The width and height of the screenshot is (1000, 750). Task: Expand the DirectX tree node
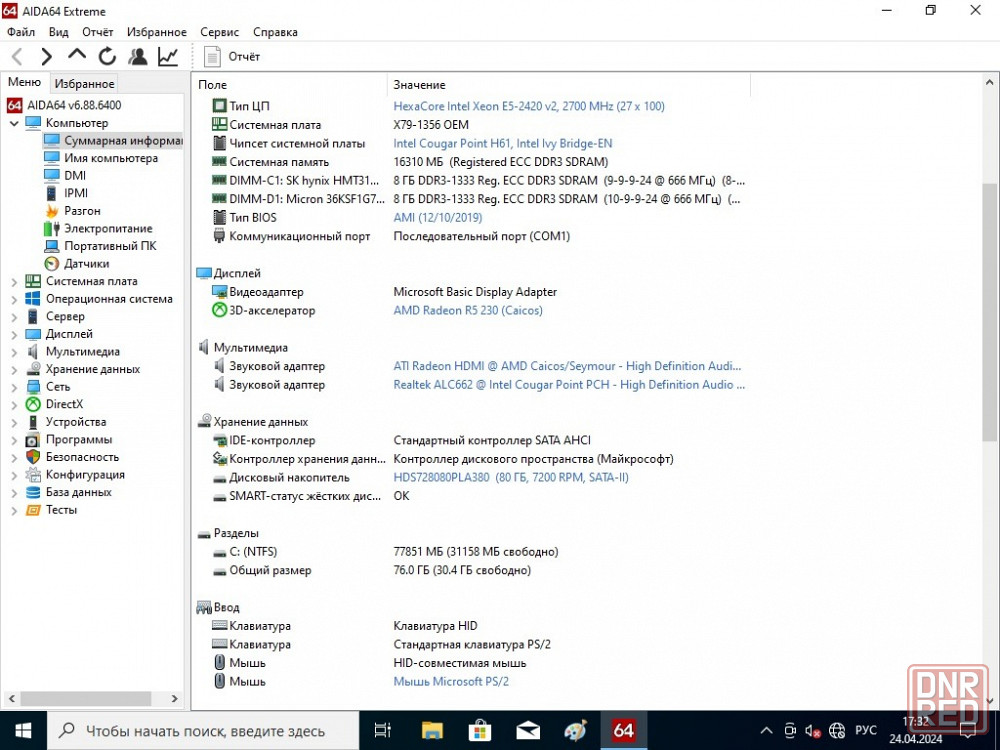pos(14,404)
